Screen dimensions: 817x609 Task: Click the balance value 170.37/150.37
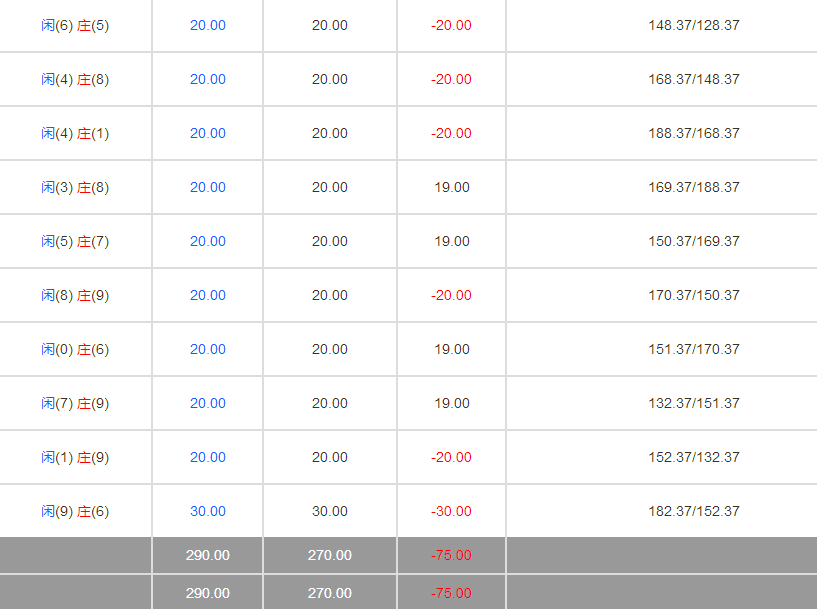tap(694, 295)
